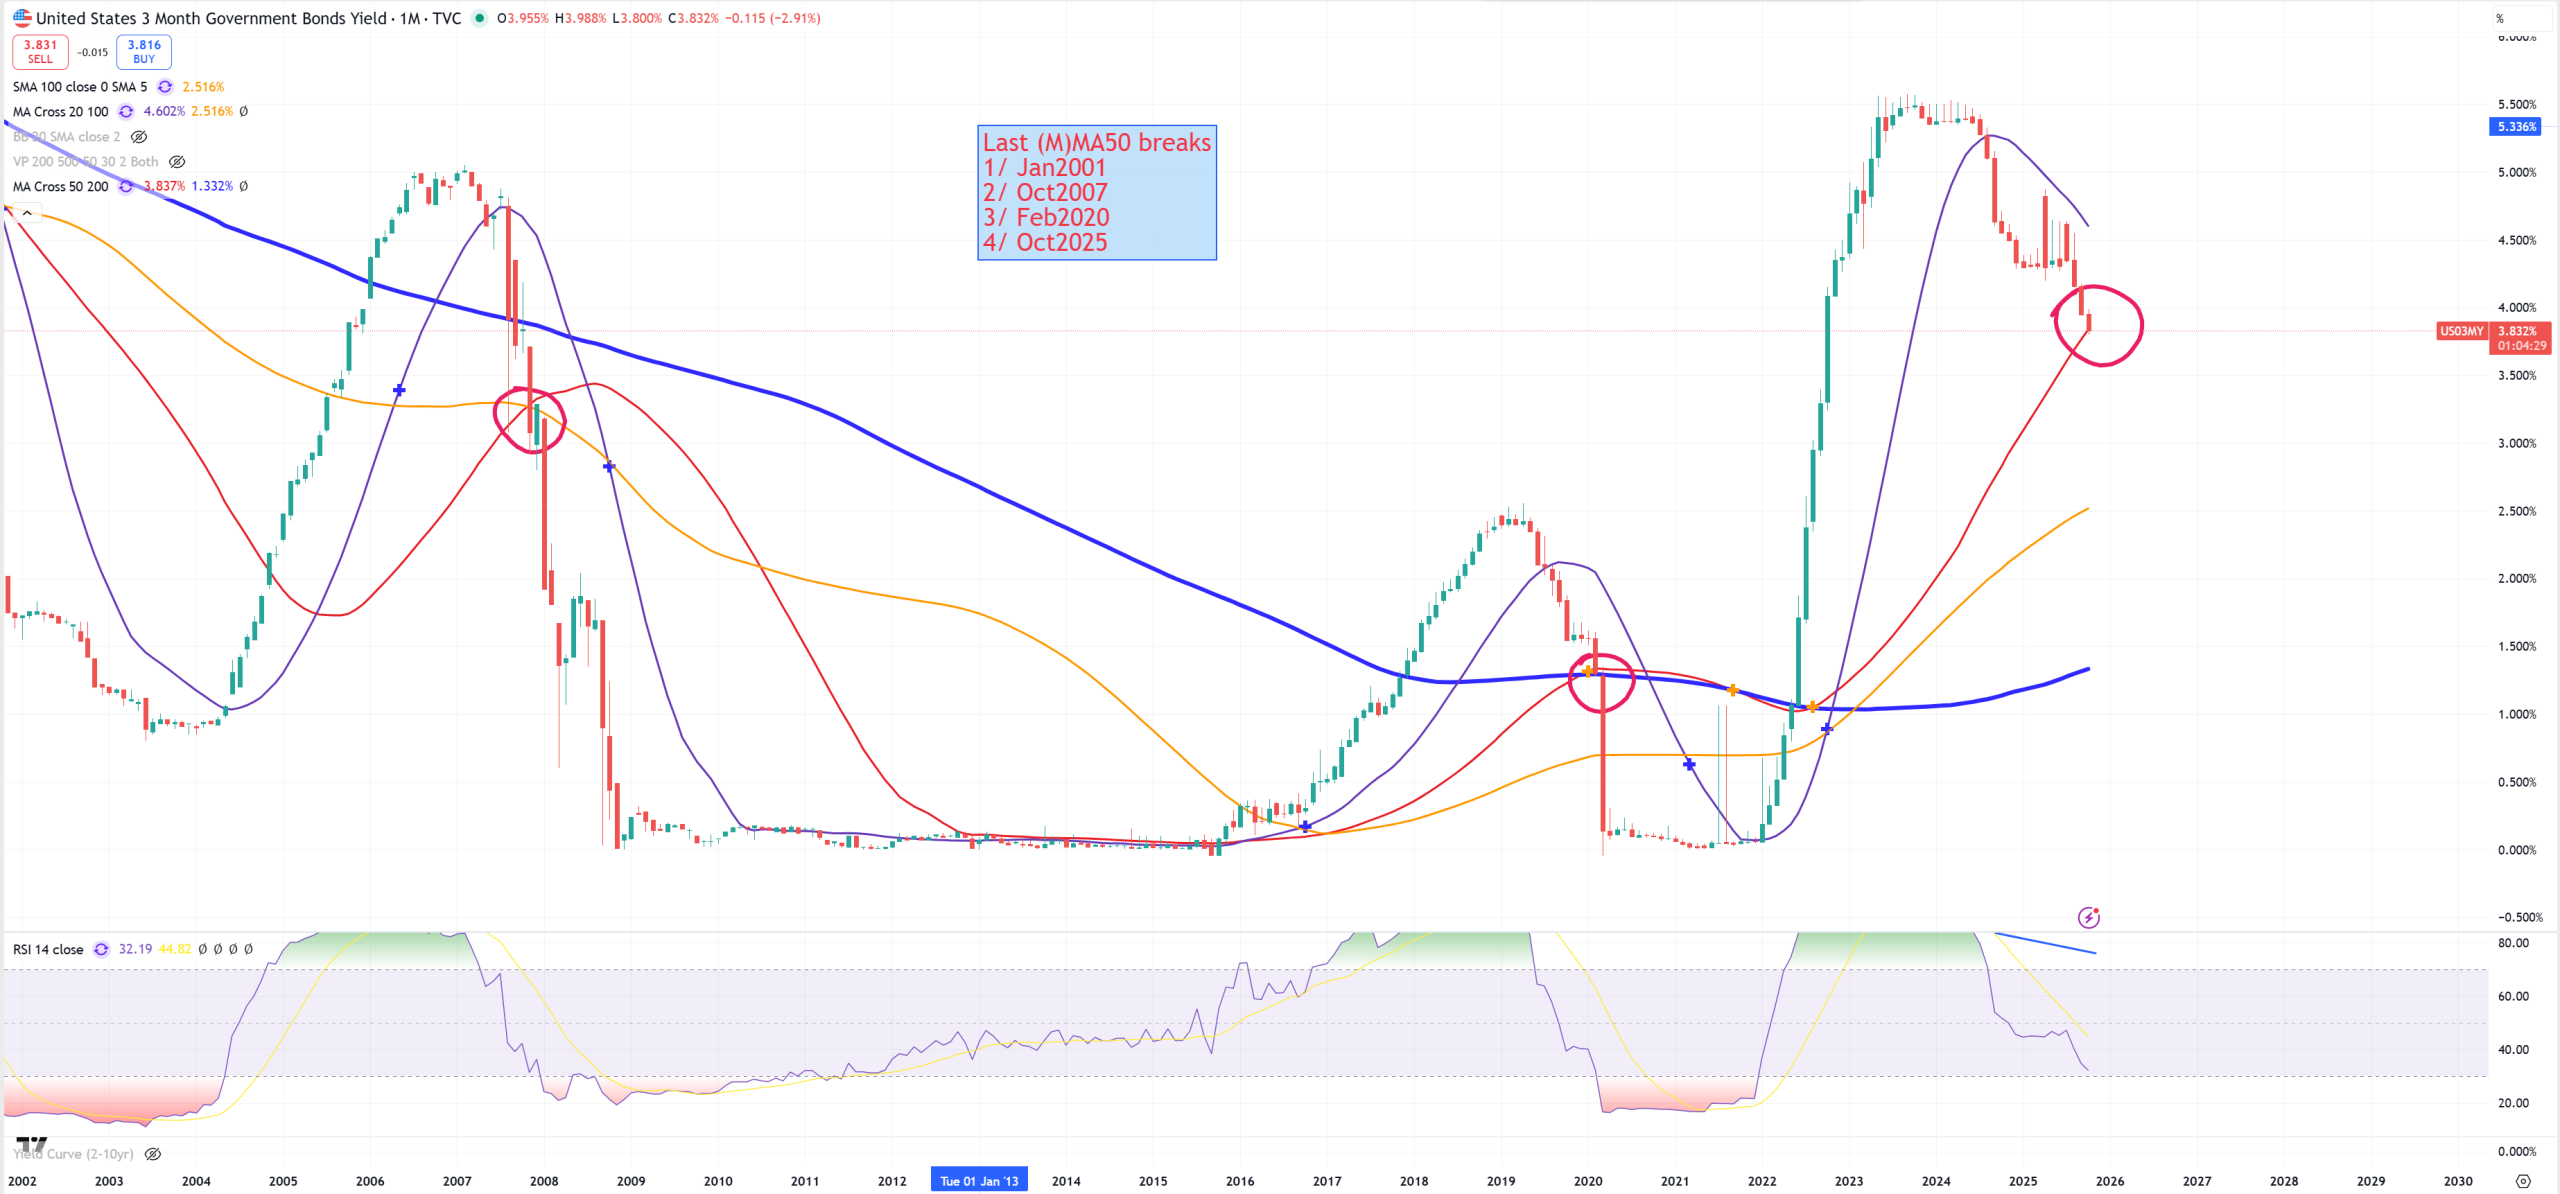The image size is (2560, 1194).
Task: Click the US03MY price label tag
Action: pos(2461,331)
